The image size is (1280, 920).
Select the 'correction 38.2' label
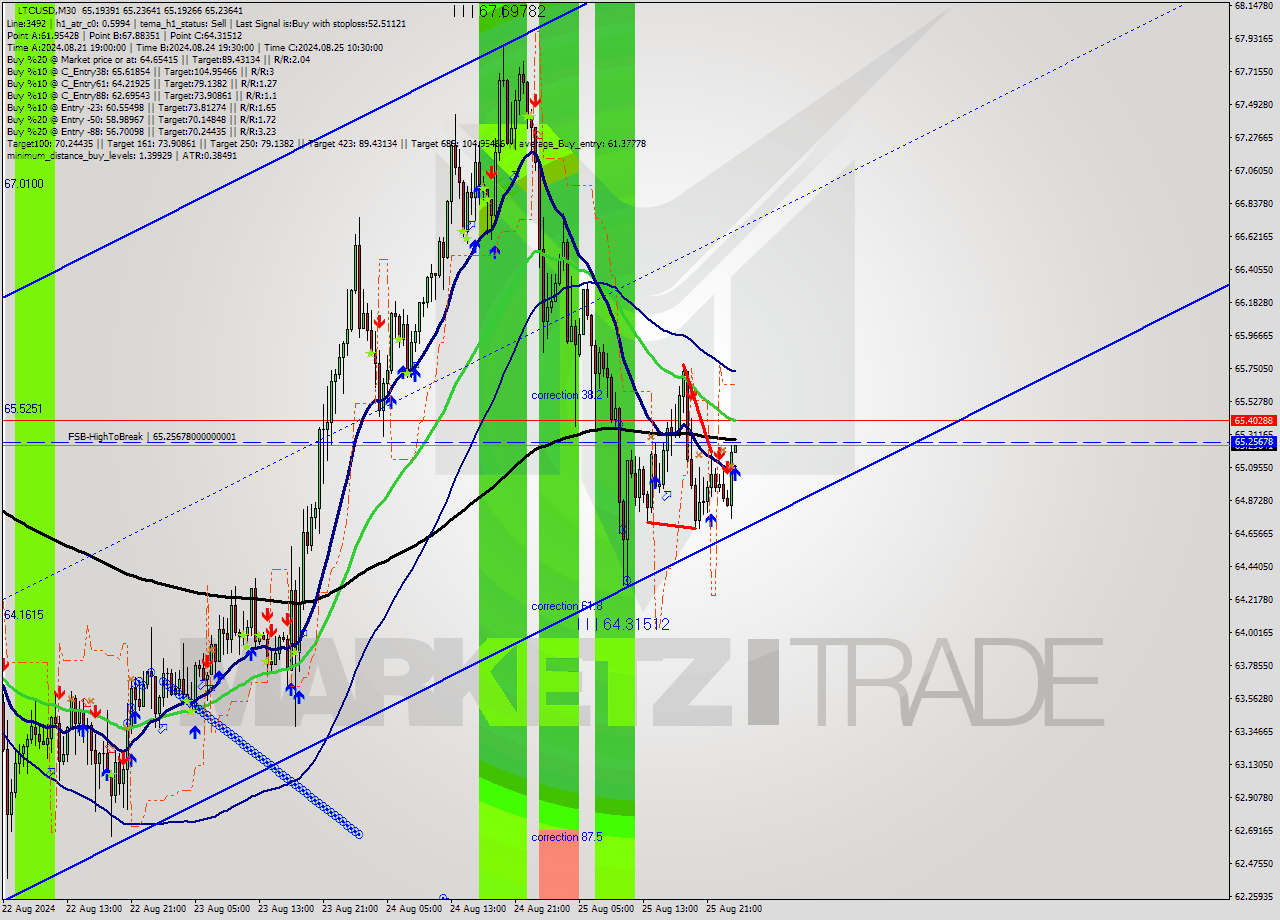coord(567,395)
